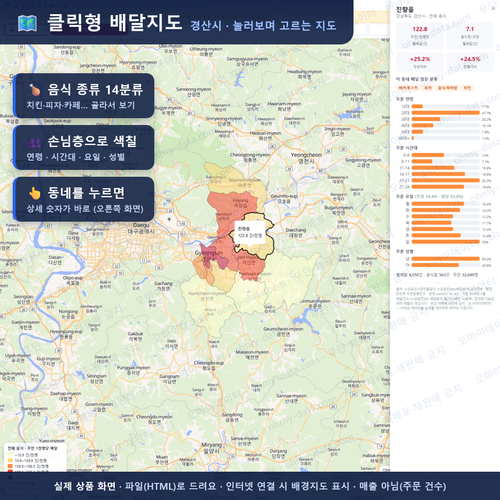Click the 토 (Saturday) weekday bar

(x=436, y=235)
